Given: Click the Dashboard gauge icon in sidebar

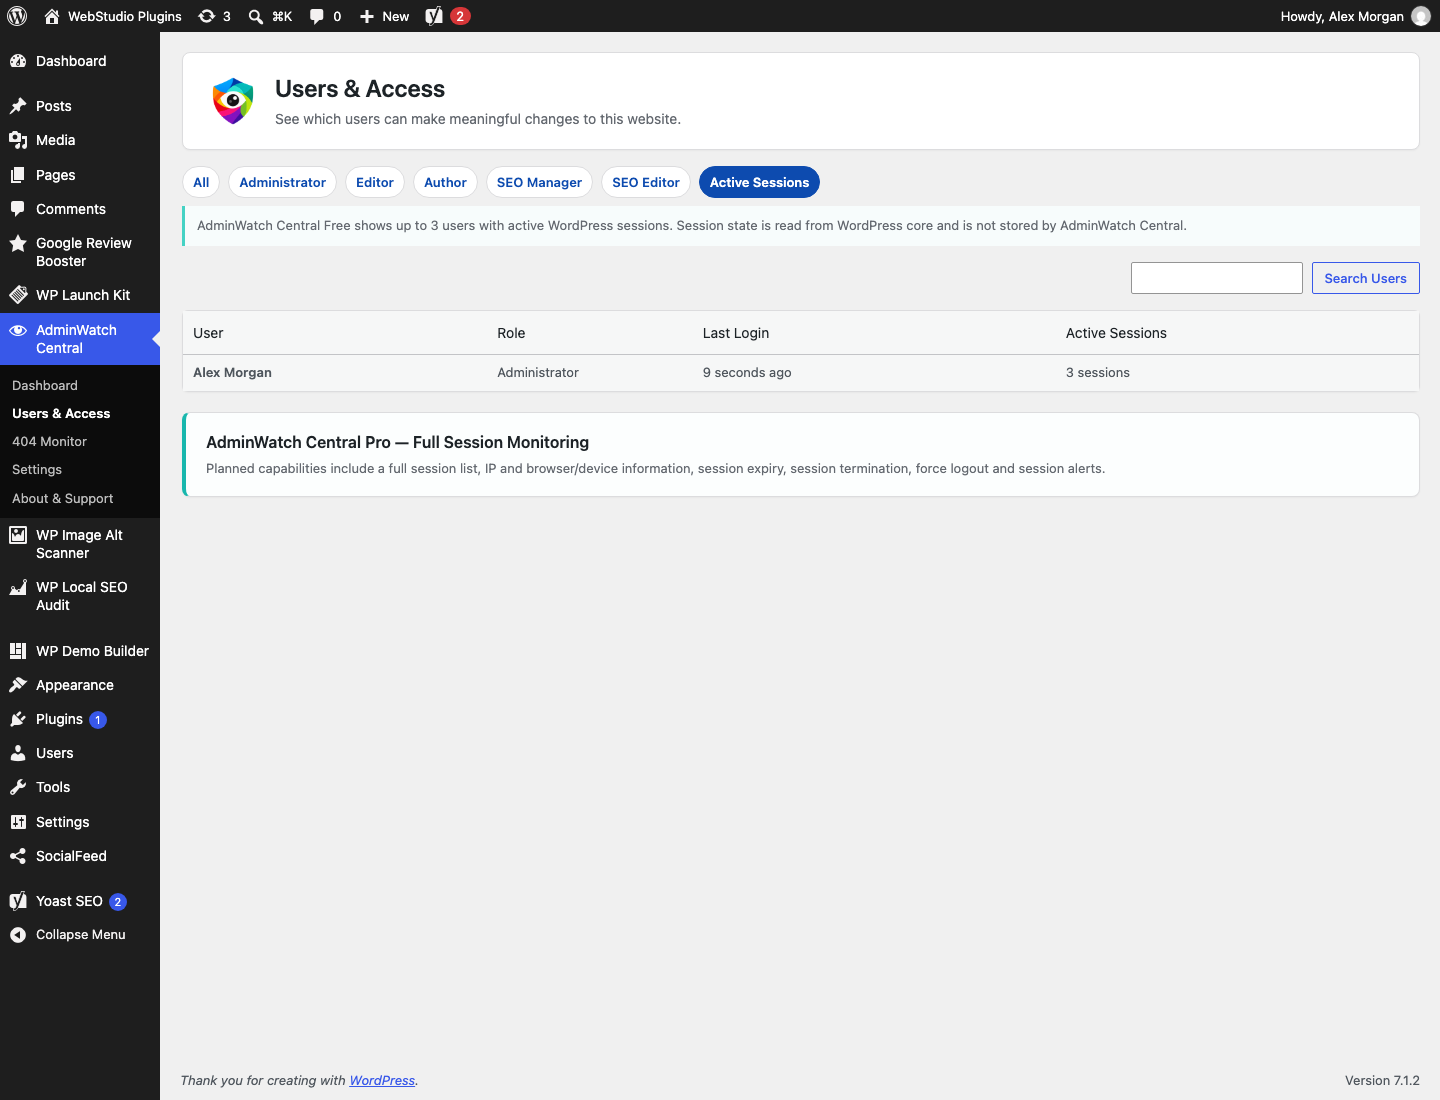Looking at the screenshot, I should pyautogui.click(x=18, y=61).
